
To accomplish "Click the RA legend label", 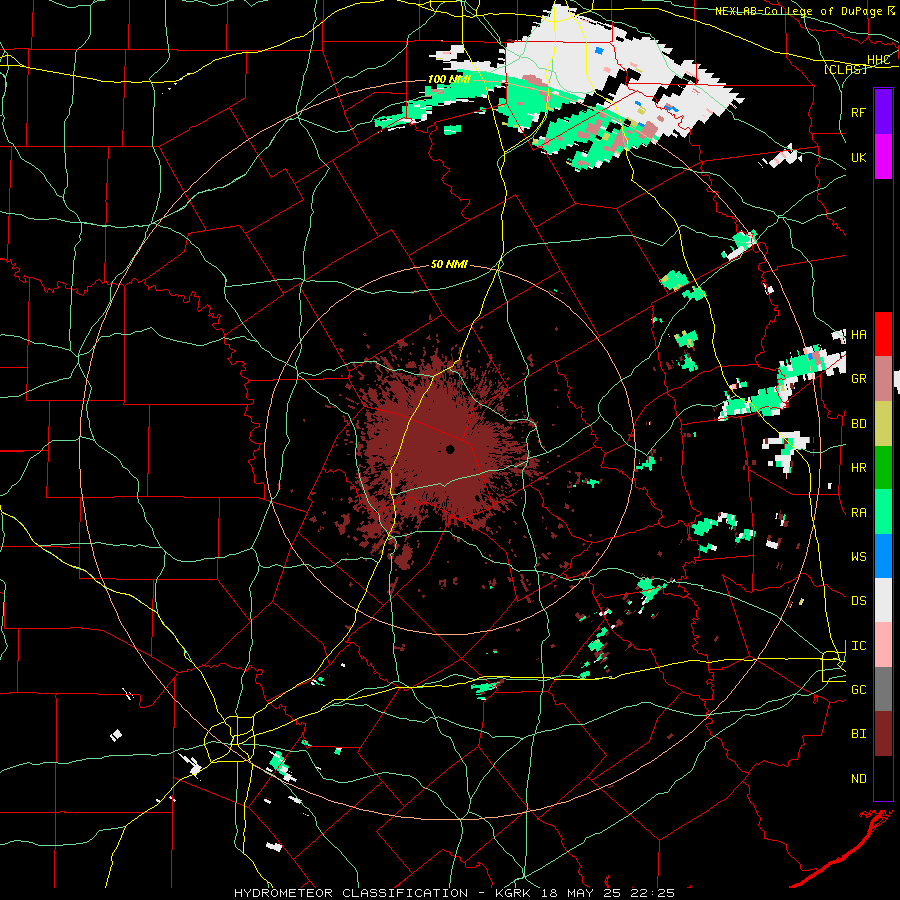I will point(858,513).
